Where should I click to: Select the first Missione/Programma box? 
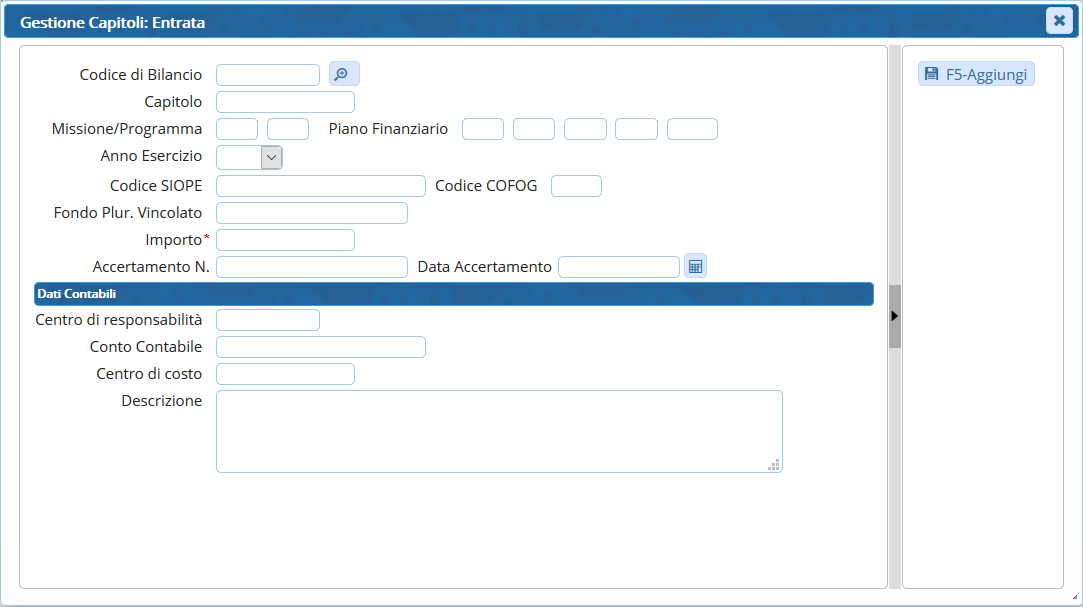pyautogui.click(x=237, y=129)
